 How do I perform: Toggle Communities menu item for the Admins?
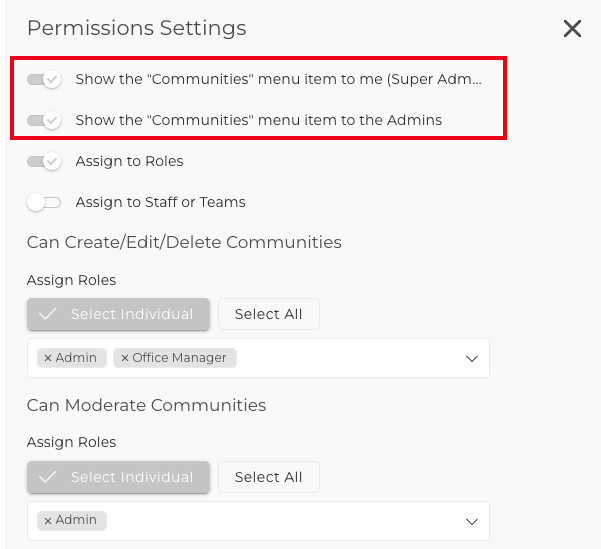tap(44, 120)
